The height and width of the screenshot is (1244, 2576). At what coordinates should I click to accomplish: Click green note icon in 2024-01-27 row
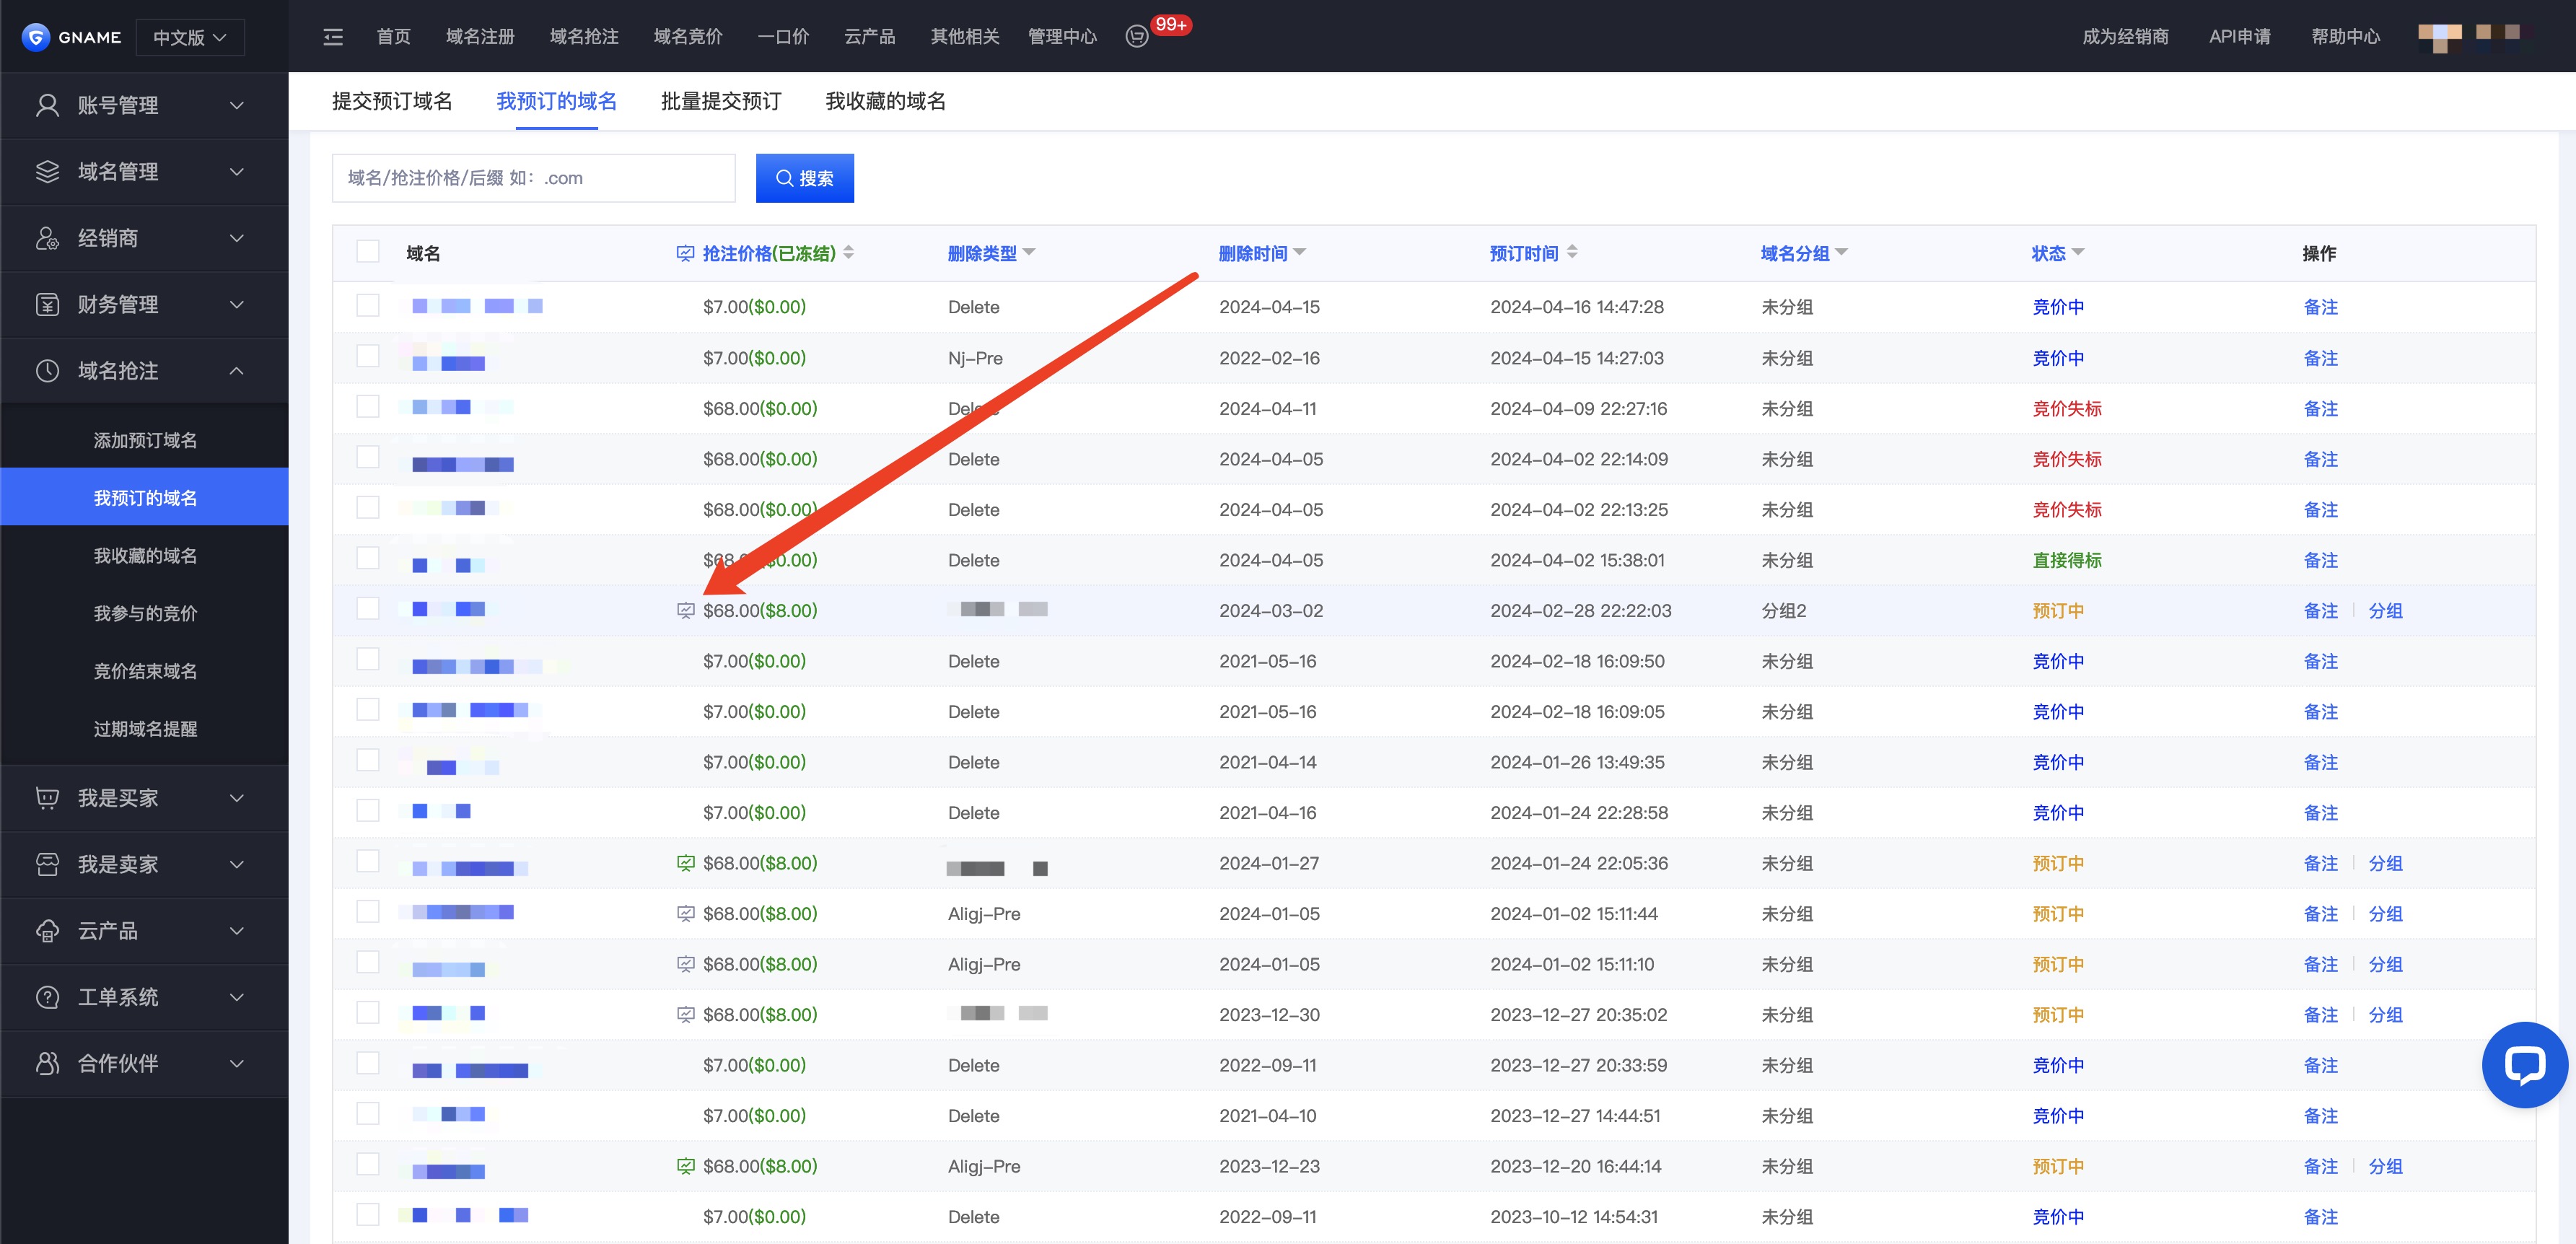point(685,863)
